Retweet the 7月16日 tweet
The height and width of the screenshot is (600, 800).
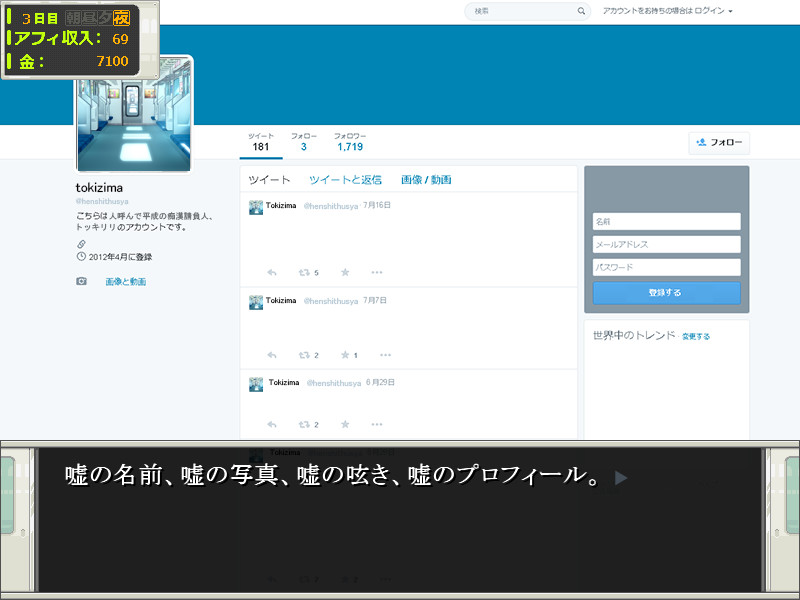304,272
